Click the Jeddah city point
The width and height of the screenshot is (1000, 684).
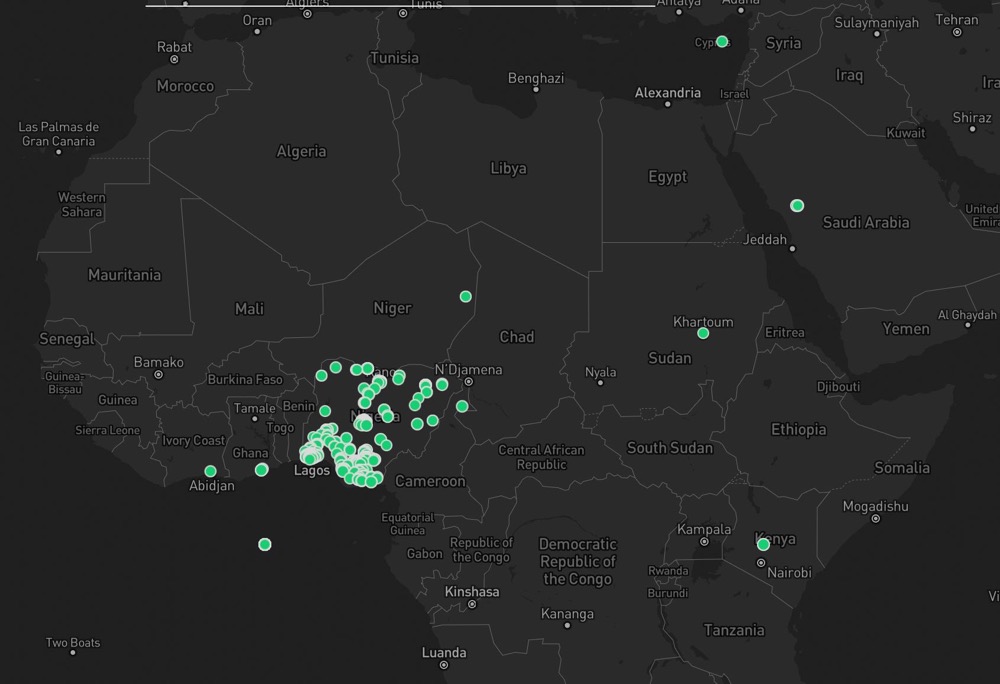(792, 249)
